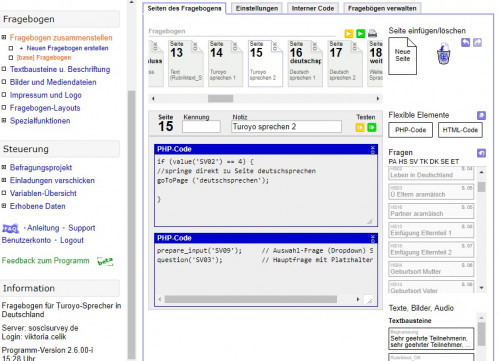Click the scissors icon on Seite 17
Screen dimensions: 500x361
355,46
